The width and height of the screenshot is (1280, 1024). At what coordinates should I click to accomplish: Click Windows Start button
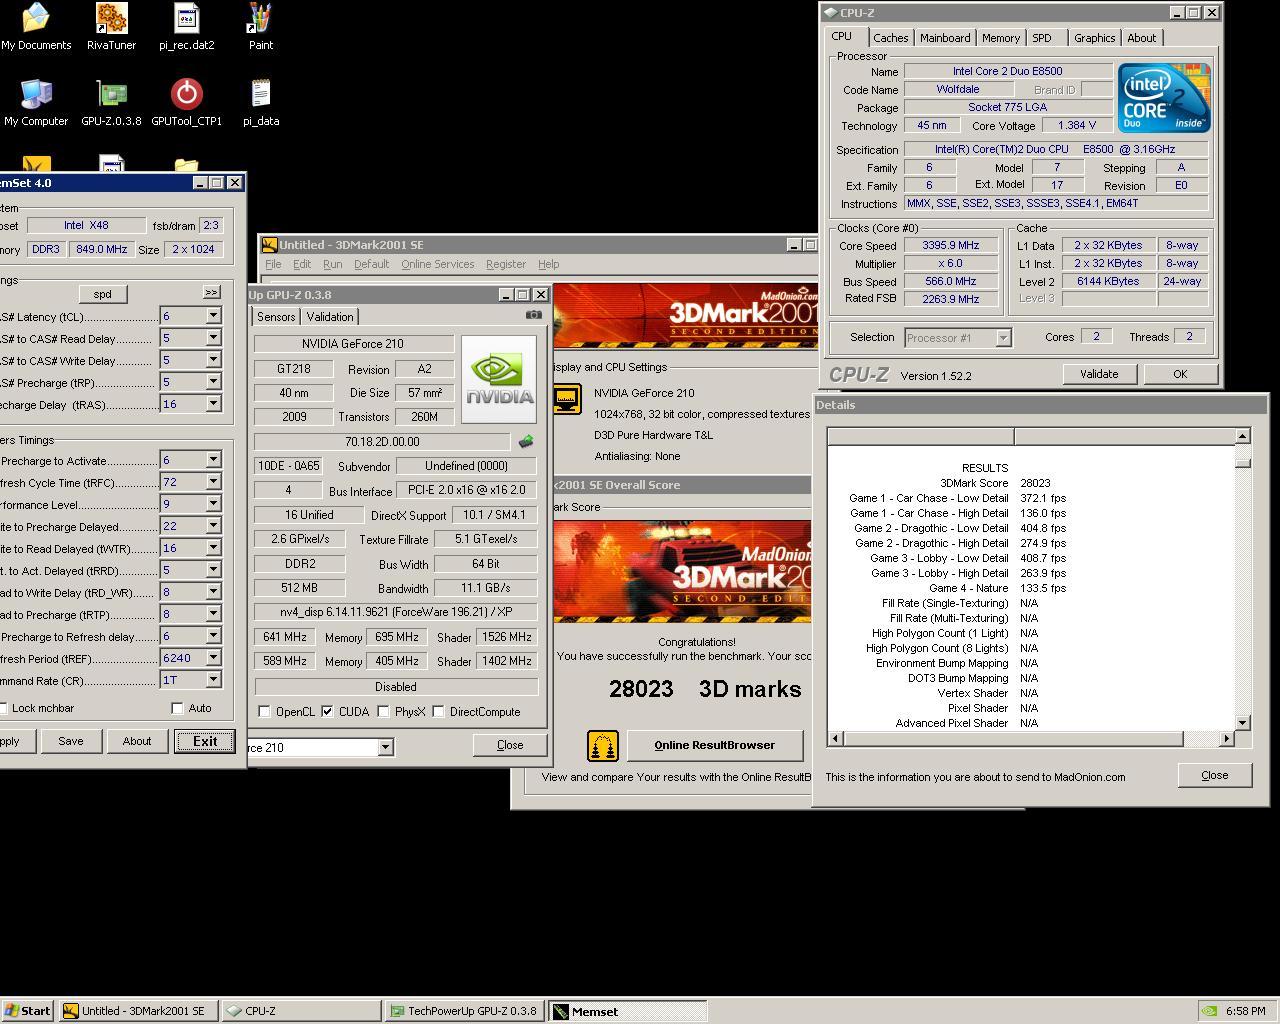pos(28,1011)
